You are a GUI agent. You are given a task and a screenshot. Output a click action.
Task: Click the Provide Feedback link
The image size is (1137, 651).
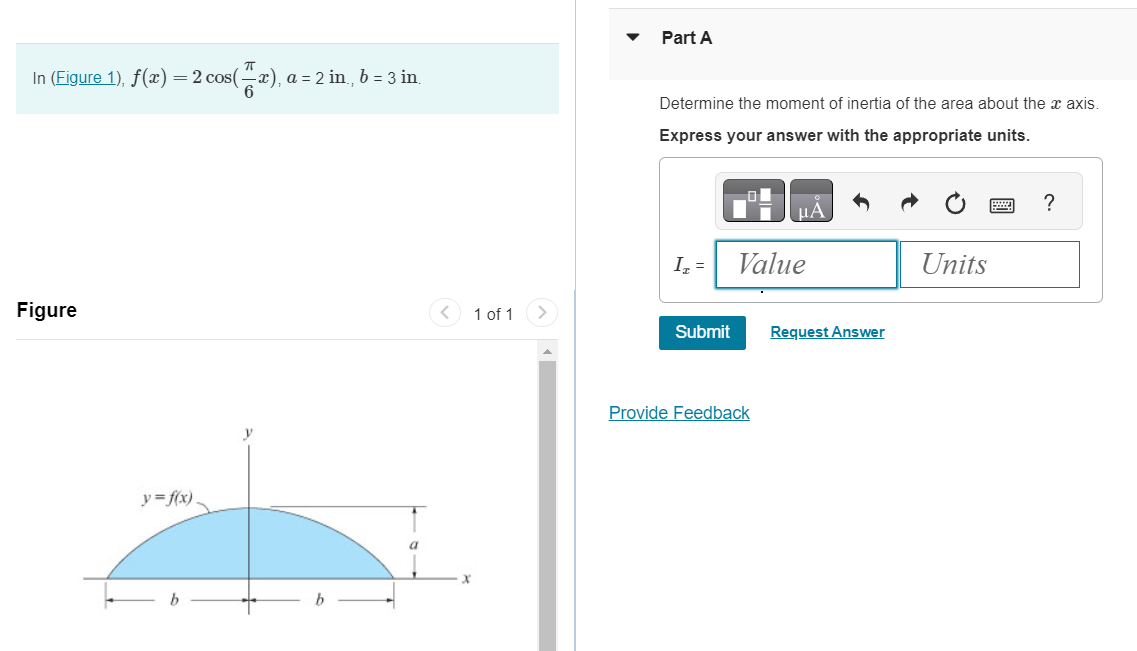(679, 413)
